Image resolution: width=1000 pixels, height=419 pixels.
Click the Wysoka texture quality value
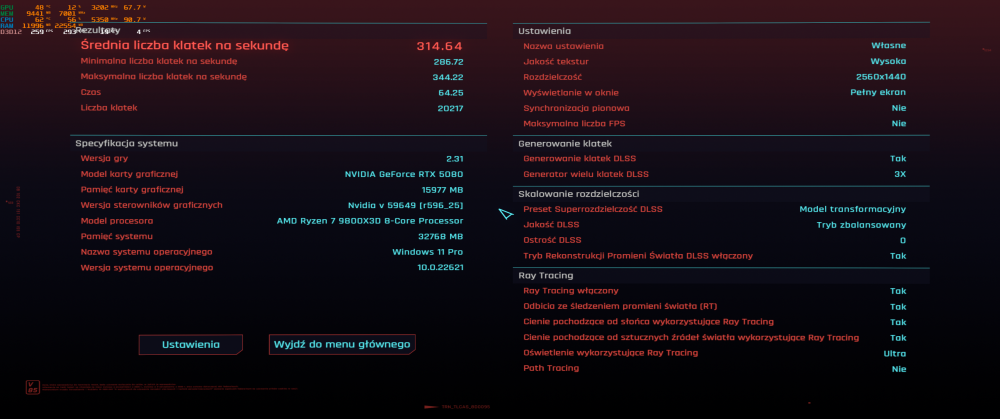click(x=888, y=61)
